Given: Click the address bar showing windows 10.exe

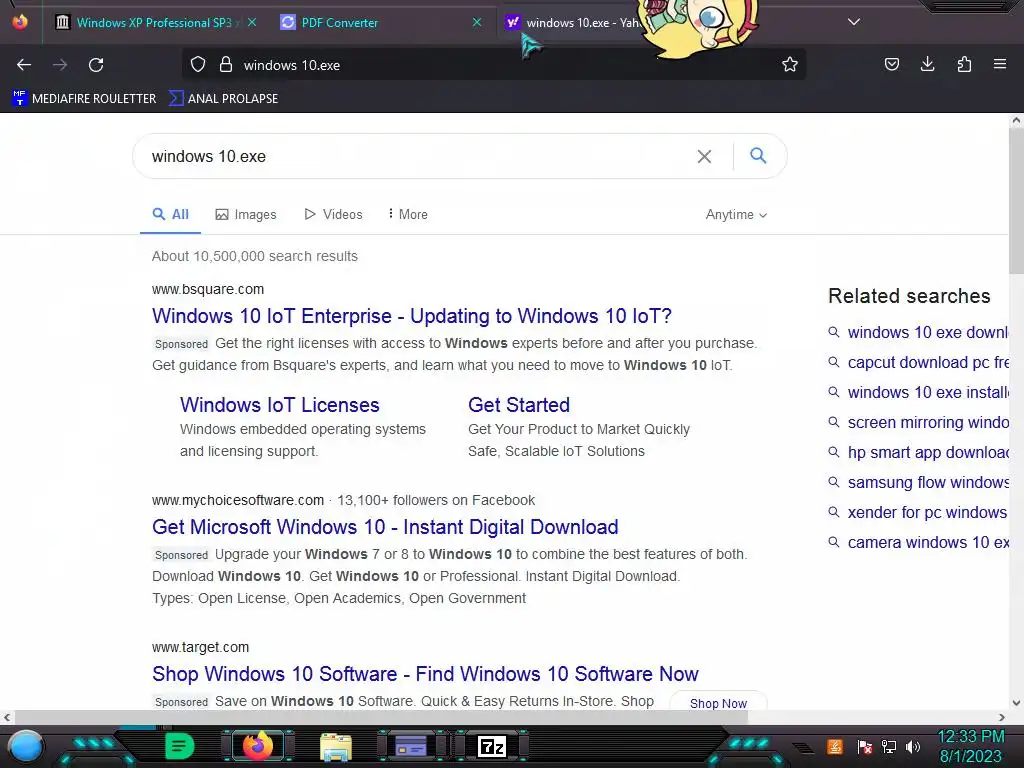Looking at the screenshot, I should pyautogui.click(x=496, y=65).
